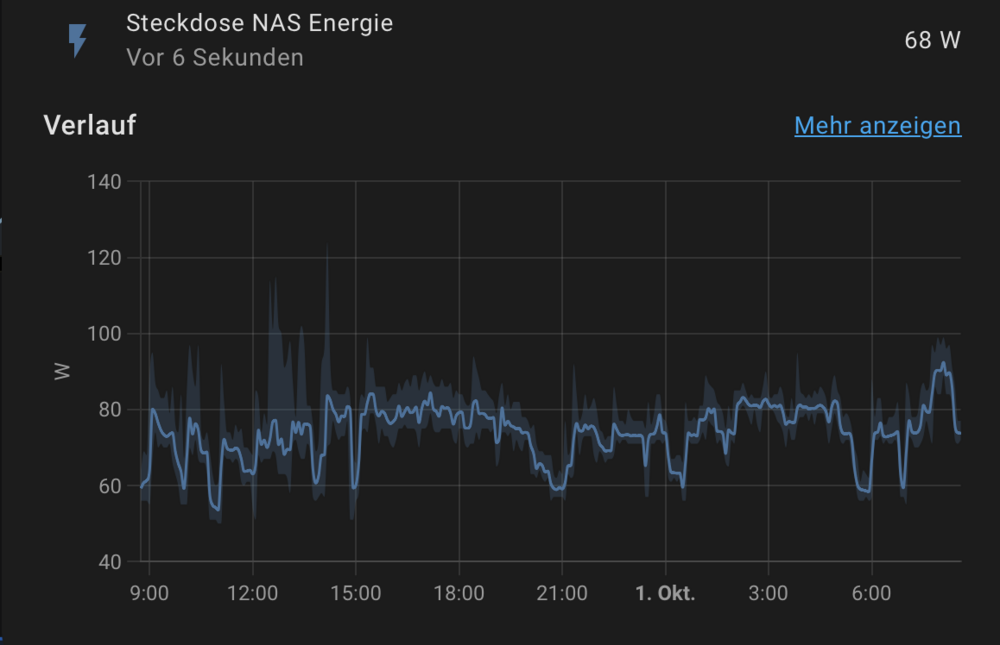Click the 'W' y-axis unit label
This screenshot has height=645, width=1000.
click(x=62, y=371)
